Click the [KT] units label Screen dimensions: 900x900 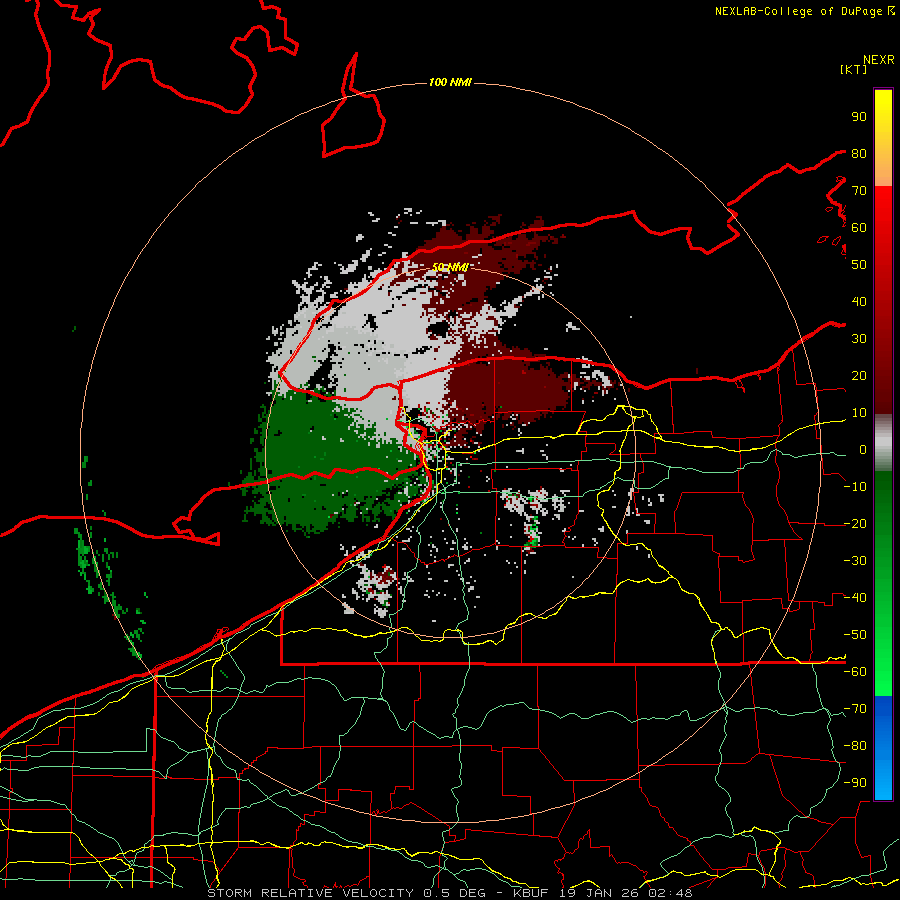click(x=854, y=69)
